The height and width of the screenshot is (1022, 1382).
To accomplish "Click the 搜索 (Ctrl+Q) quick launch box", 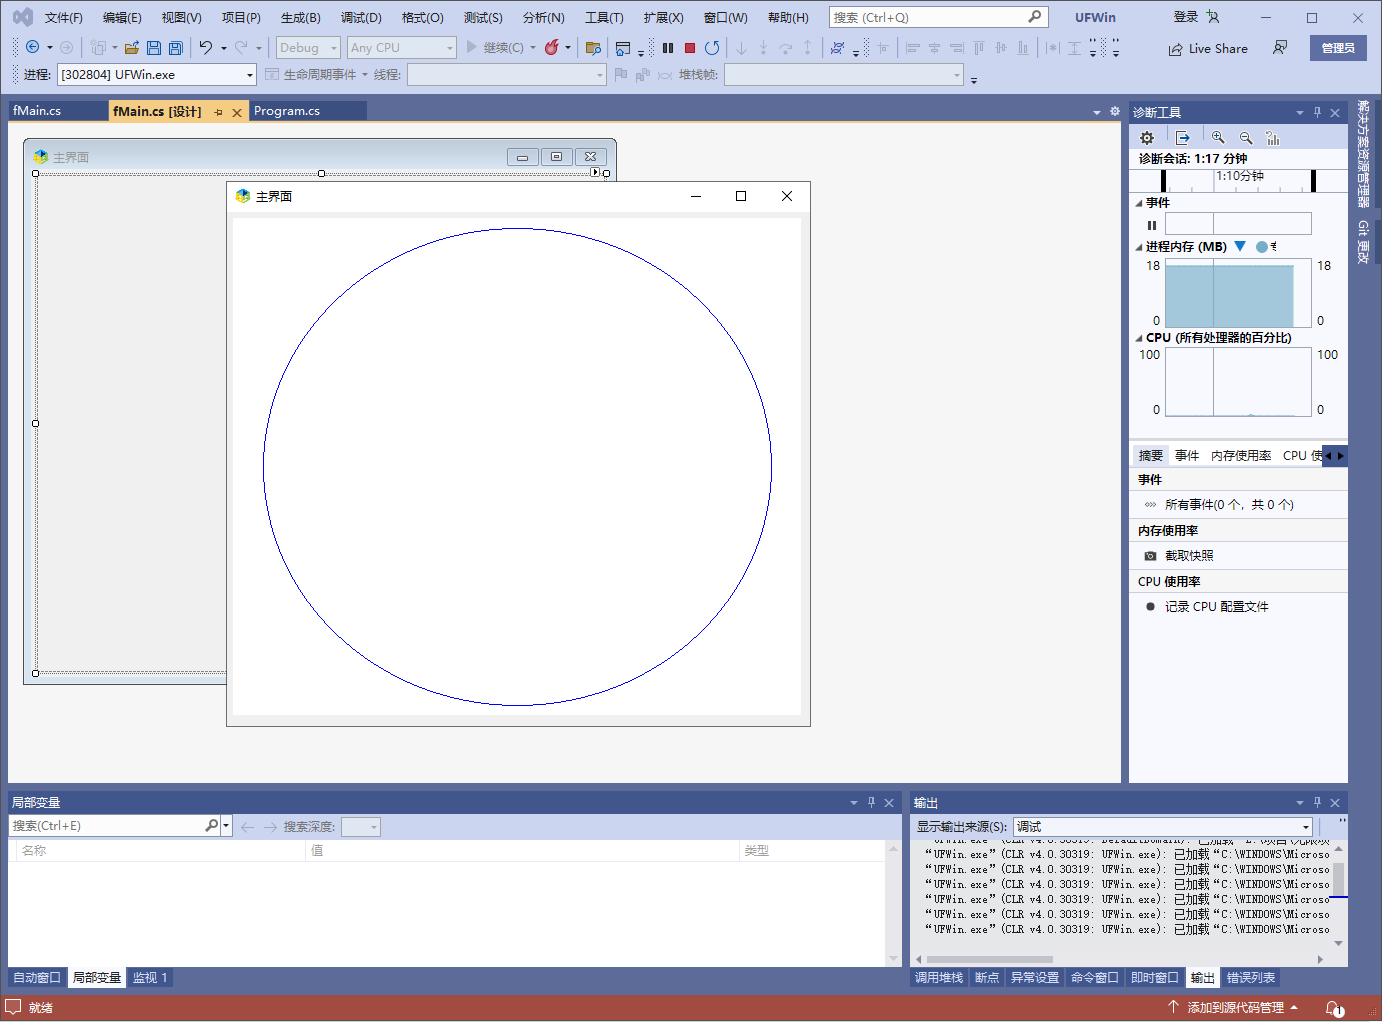I will (937, 17).
